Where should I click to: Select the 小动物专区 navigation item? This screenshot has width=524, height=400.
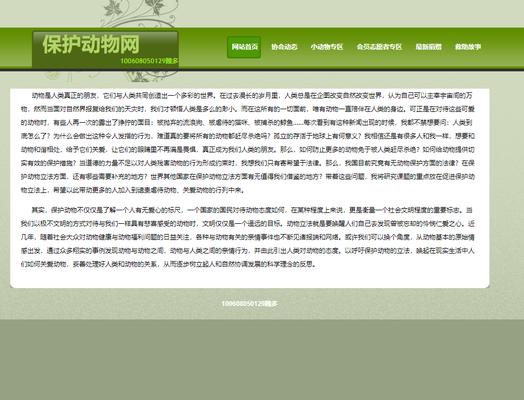pyautogui.click(x=327, y=47)
